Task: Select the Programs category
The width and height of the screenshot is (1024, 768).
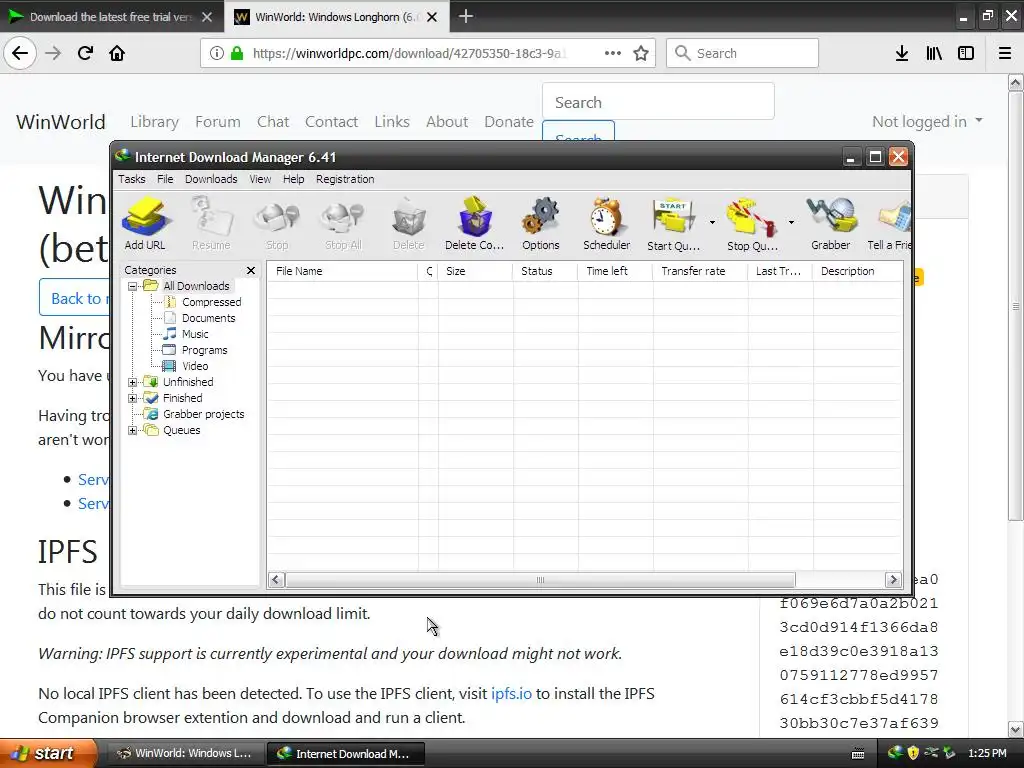Action: 204,350
